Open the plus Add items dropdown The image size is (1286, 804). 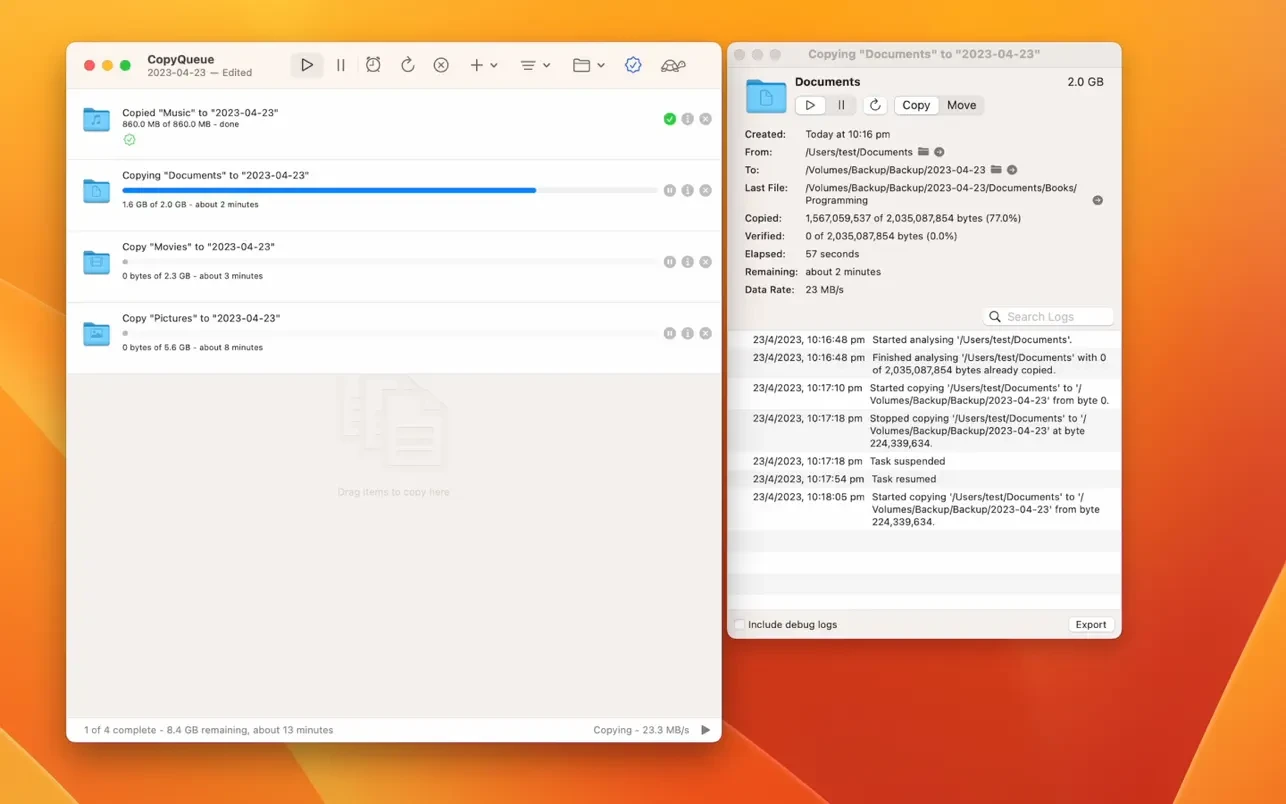484,65
